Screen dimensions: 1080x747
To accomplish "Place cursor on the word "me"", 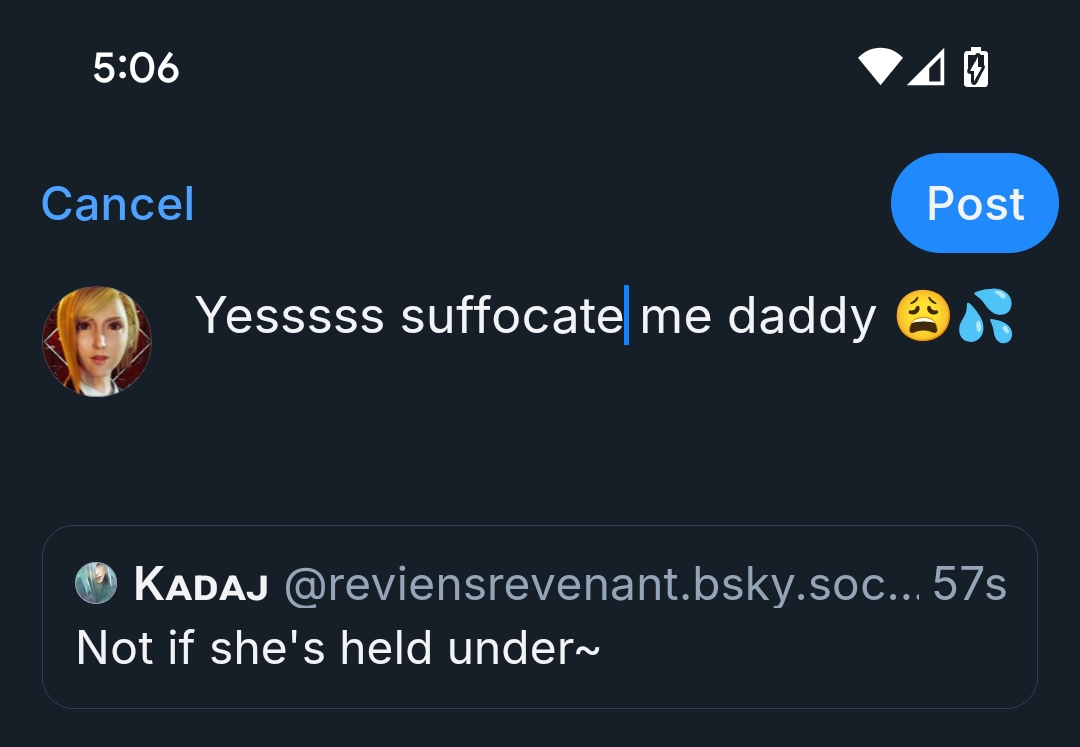I will tap(676, 316).
